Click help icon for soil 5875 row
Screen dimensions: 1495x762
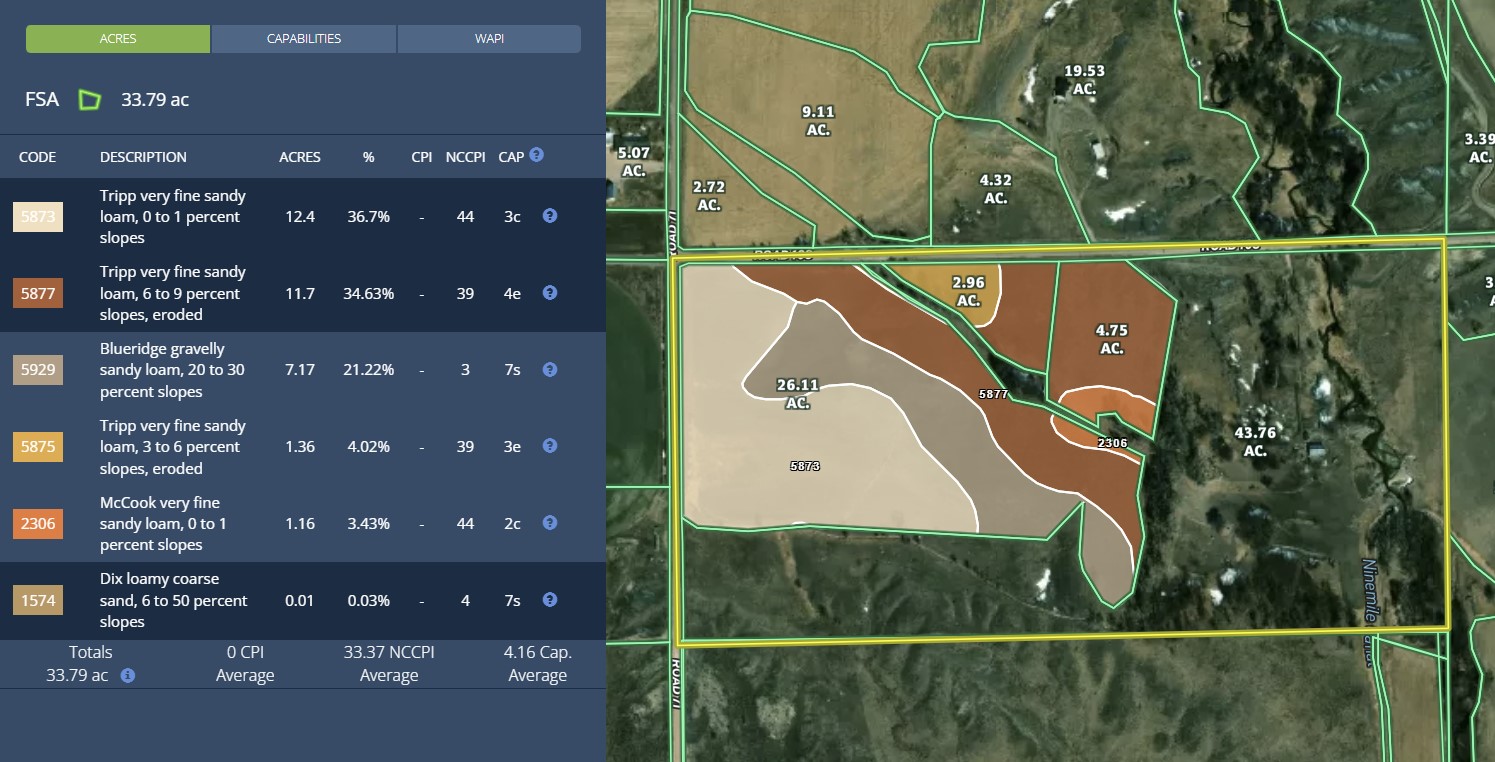click(x=549, y=446)
